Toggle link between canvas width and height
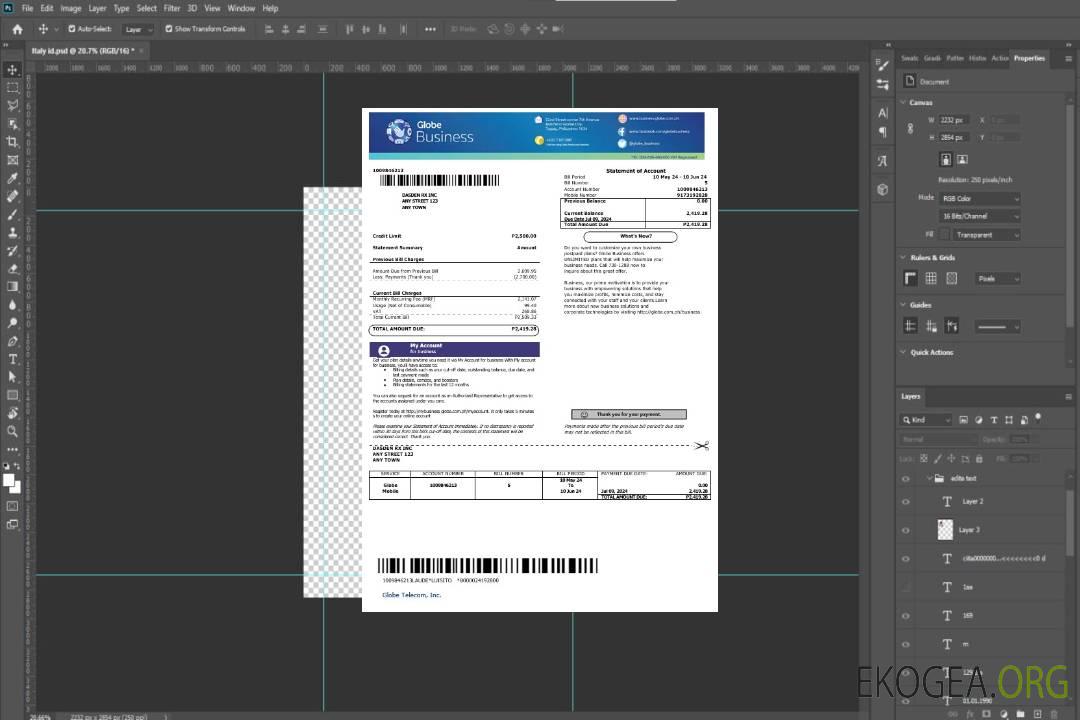The image size is (1080, 720). tap(911, 128)
